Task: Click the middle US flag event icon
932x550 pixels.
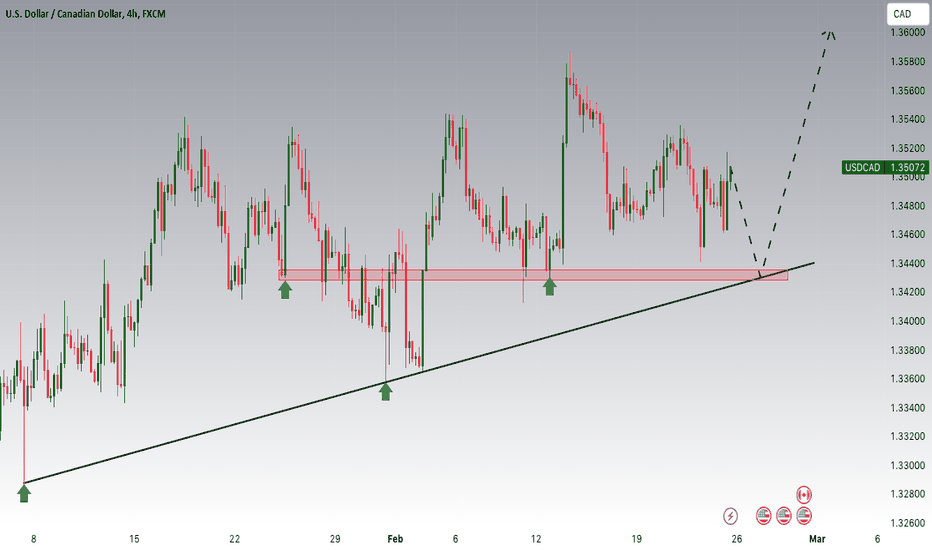Action: [784, 516]
